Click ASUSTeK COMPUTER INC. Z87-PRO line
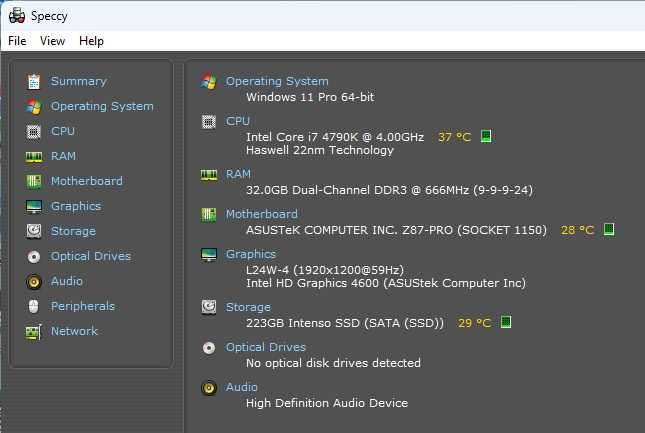This screenshot has height=433, width=645. pos(396,230)
